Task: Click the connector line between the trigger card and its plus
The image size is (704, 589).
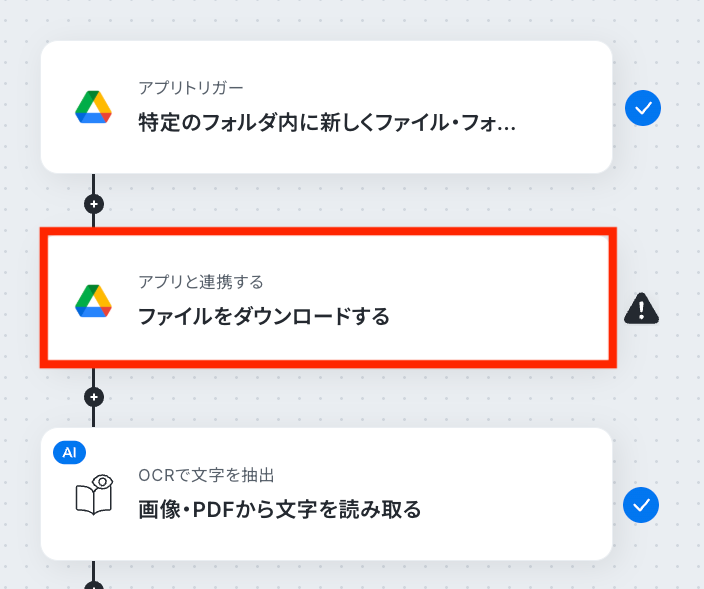Action: [x=93, y=184]
